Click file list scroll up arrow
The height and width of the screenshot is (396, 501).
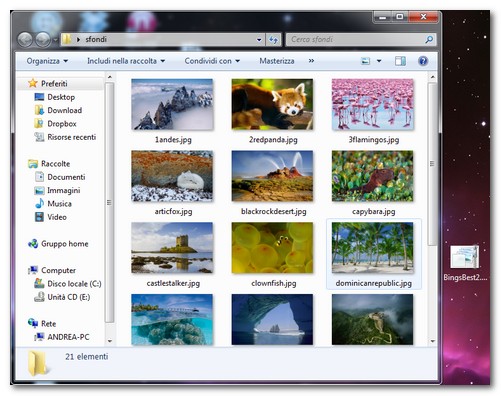click(x=432, y=77)
